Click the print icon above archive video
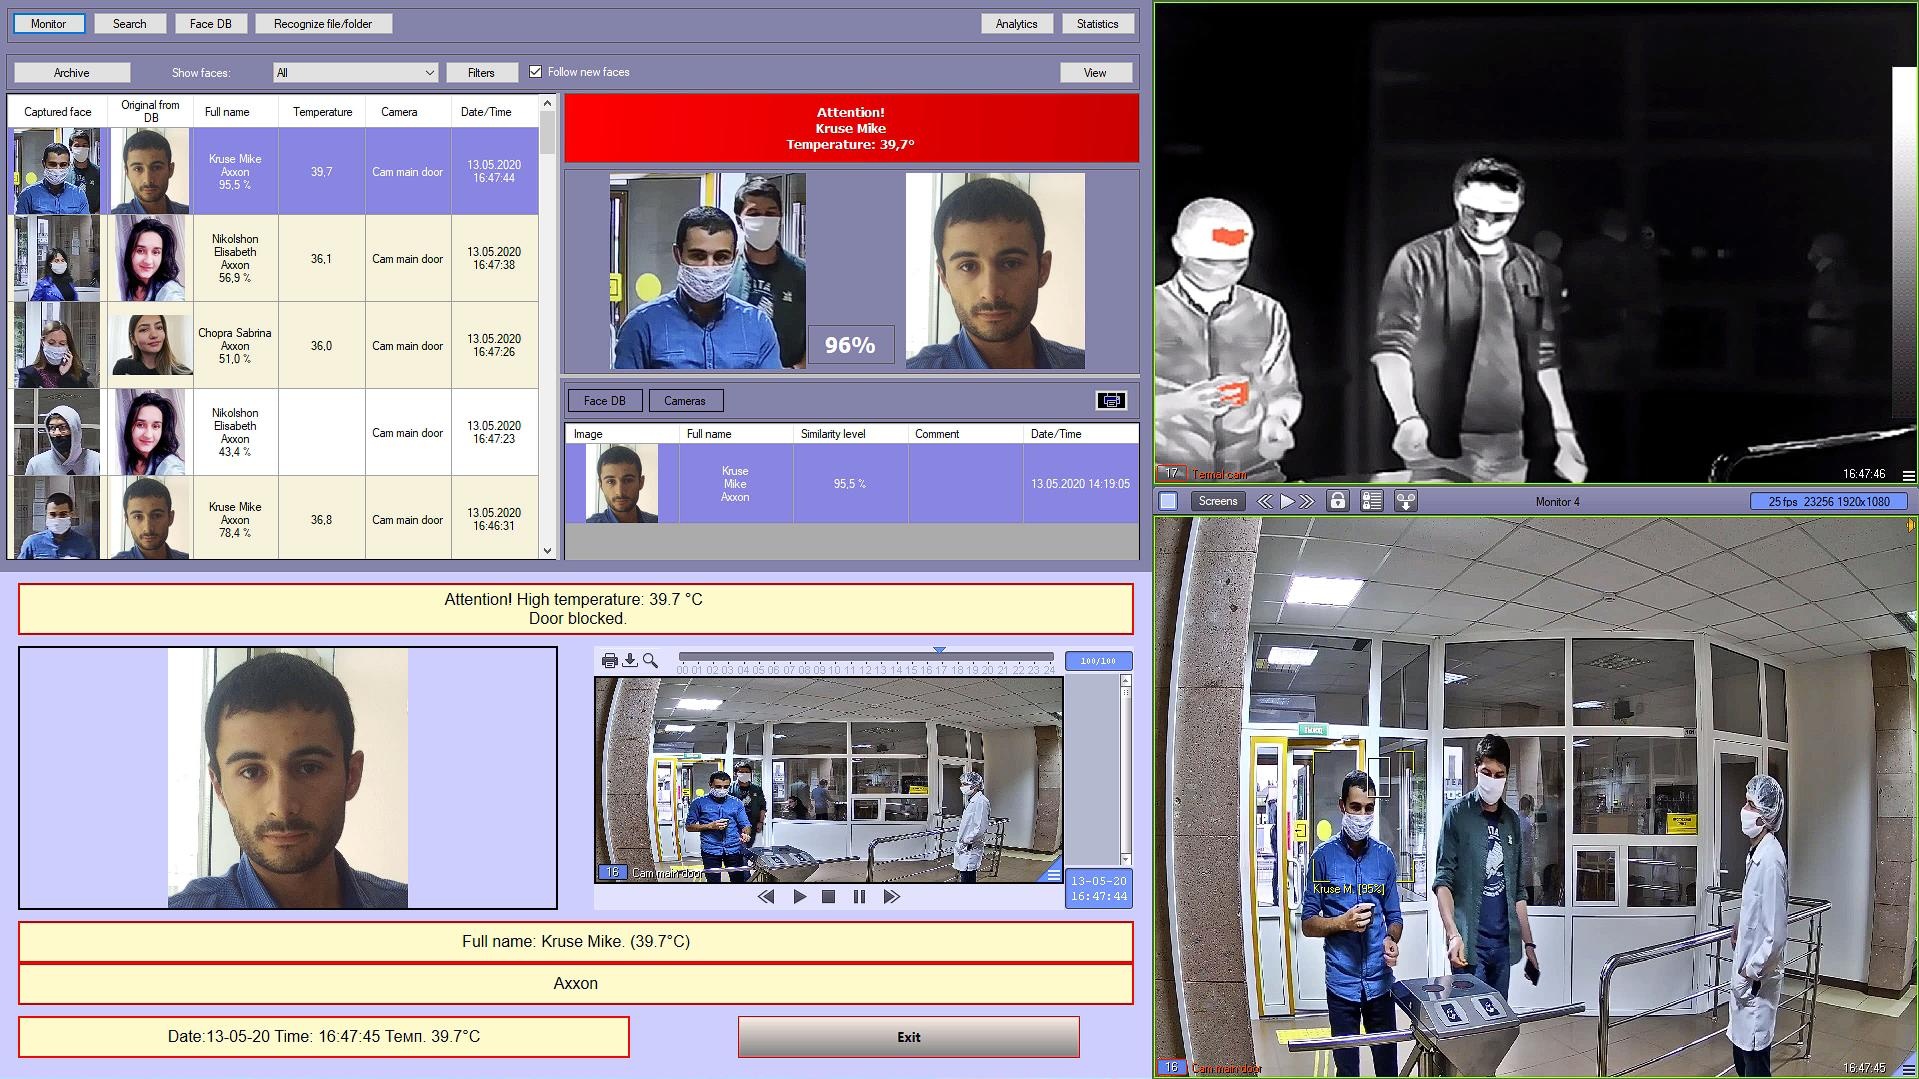 (x=609, y=660)
